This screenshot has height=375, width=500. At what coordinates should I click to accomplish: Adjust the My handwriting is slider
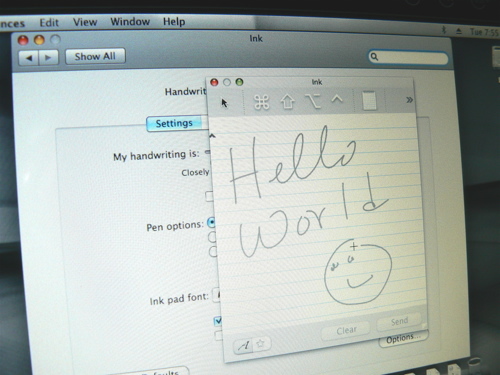[x=208, y=152]
